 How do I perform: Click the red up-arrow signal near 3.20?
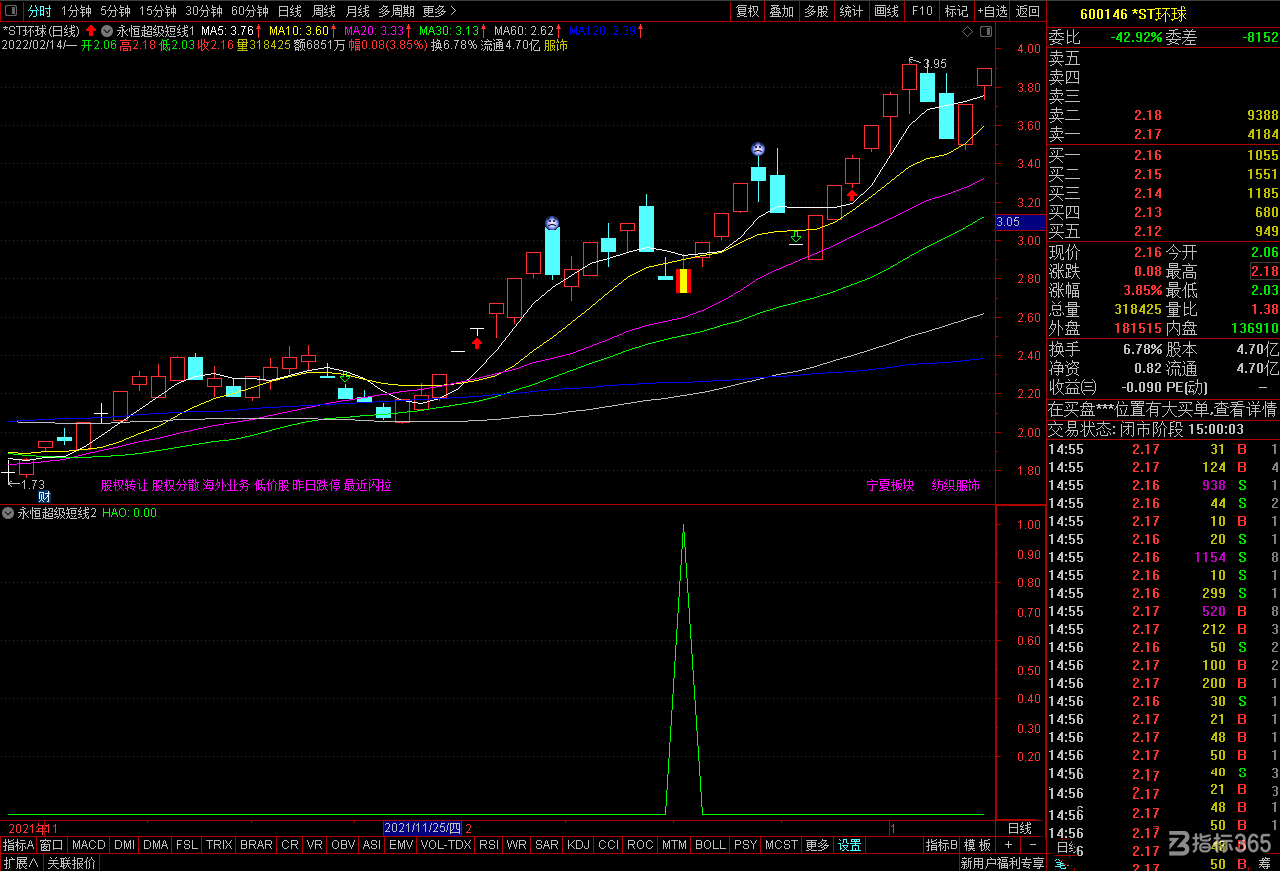click(x=852, y=195)
